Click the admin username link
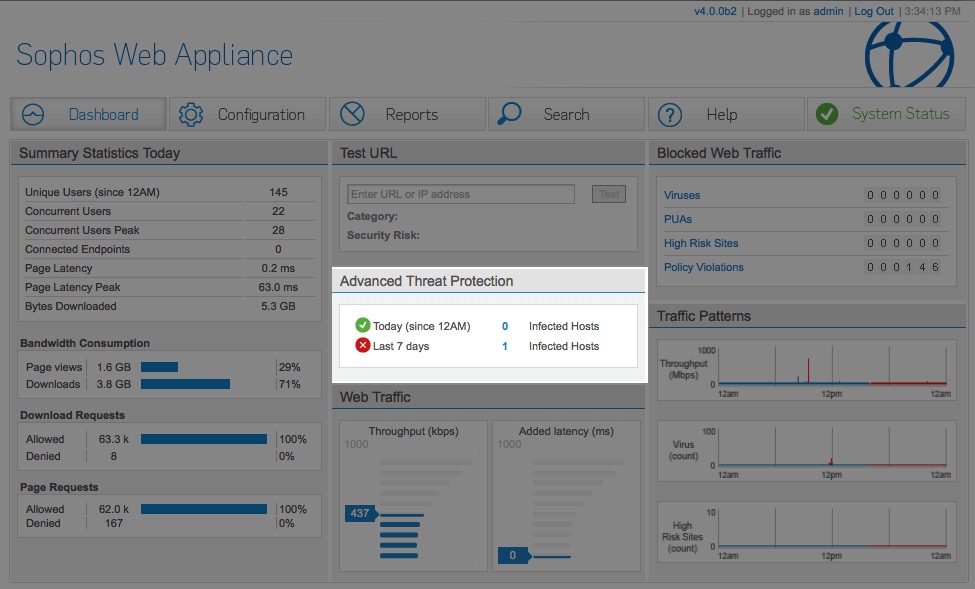This screenshot has width=975, height=589. point(828,11)
